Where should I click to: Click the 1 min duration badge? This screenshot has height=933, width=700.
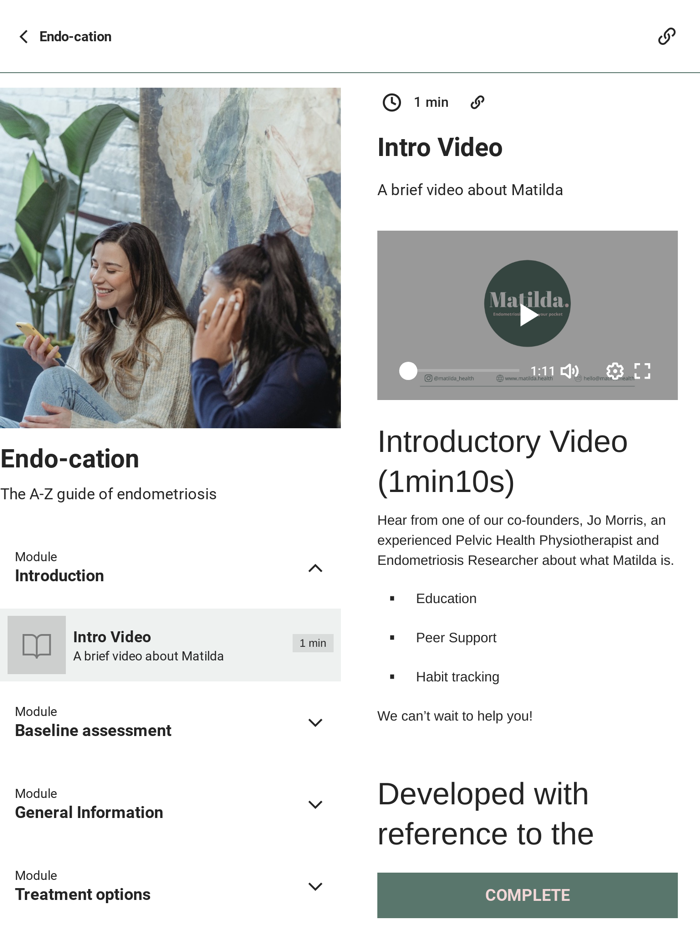[313, 643]
